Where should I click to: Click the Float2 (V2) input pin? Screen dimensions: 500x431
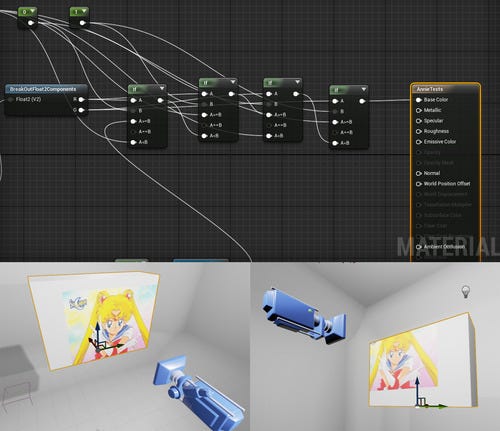11,99
